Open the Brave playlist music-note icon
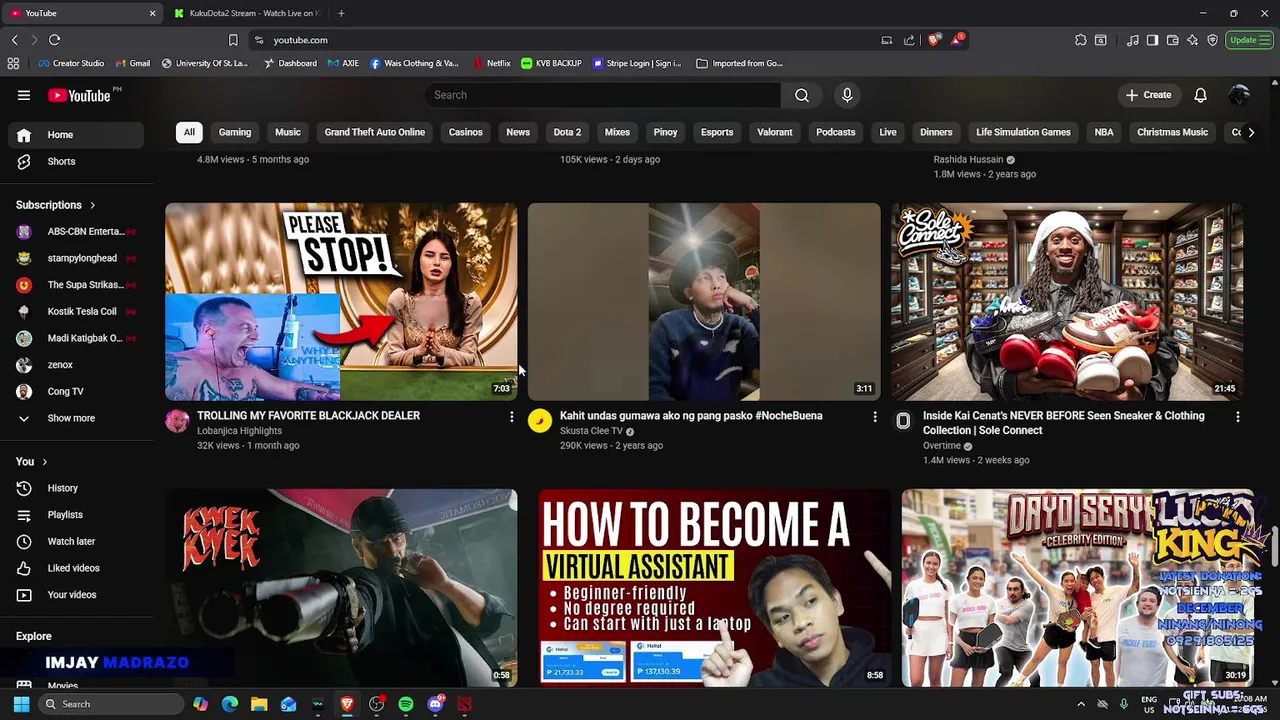Image resolution: width=1280 pixels, height=720 pixels. coord(1132,40)
